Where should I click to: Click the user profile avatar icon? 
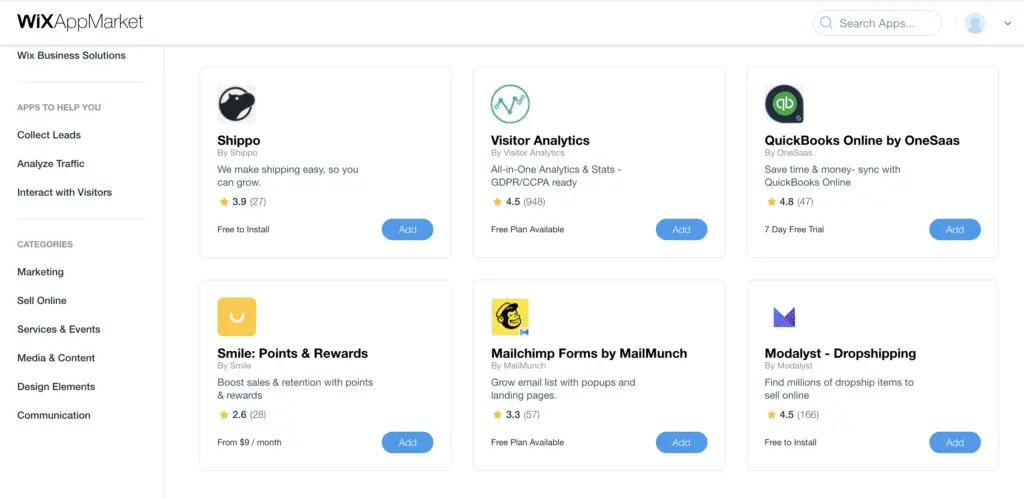click(x=975, y=24)
